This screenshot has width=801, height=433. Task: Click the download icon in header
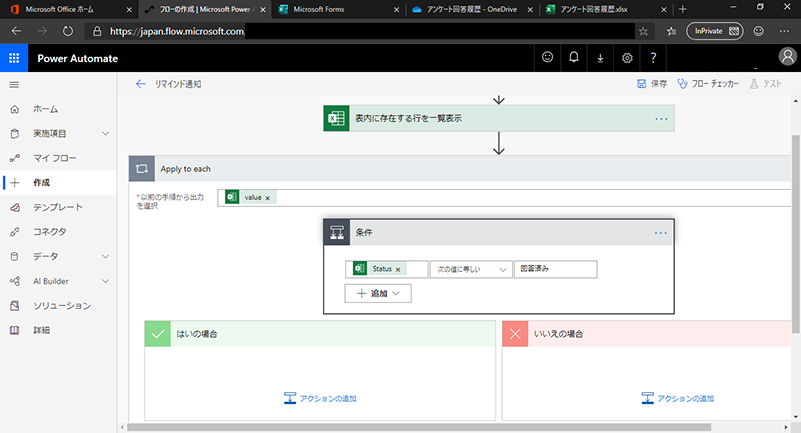point(600,58)
